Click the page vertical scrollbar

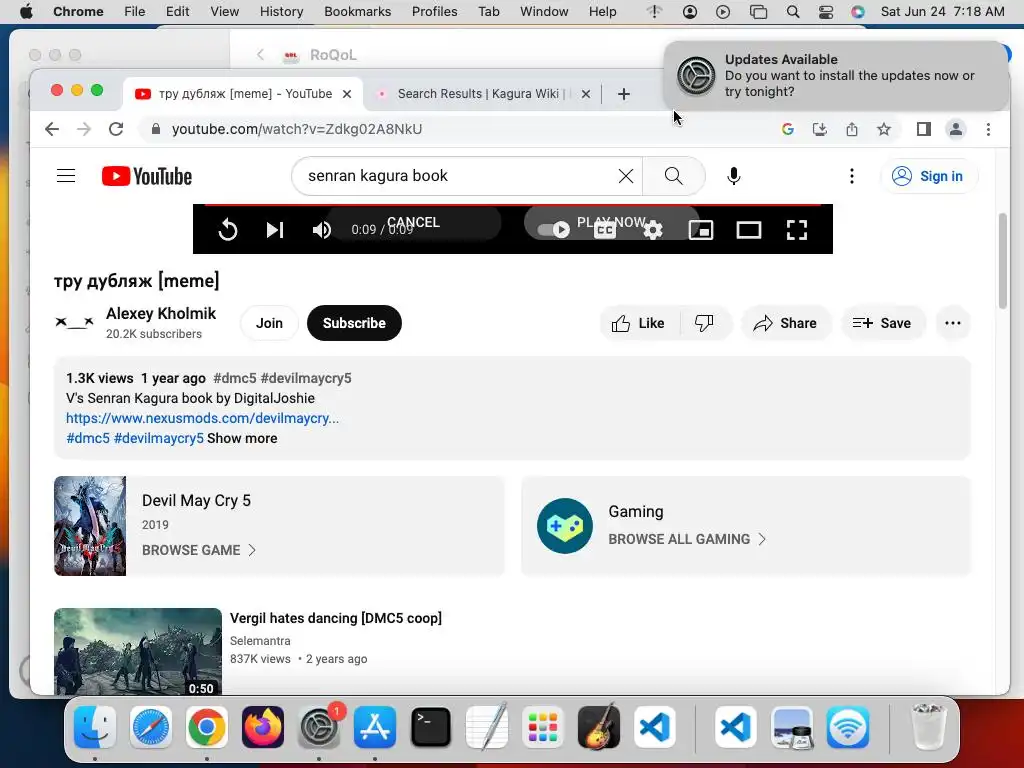coord(1003,261)
